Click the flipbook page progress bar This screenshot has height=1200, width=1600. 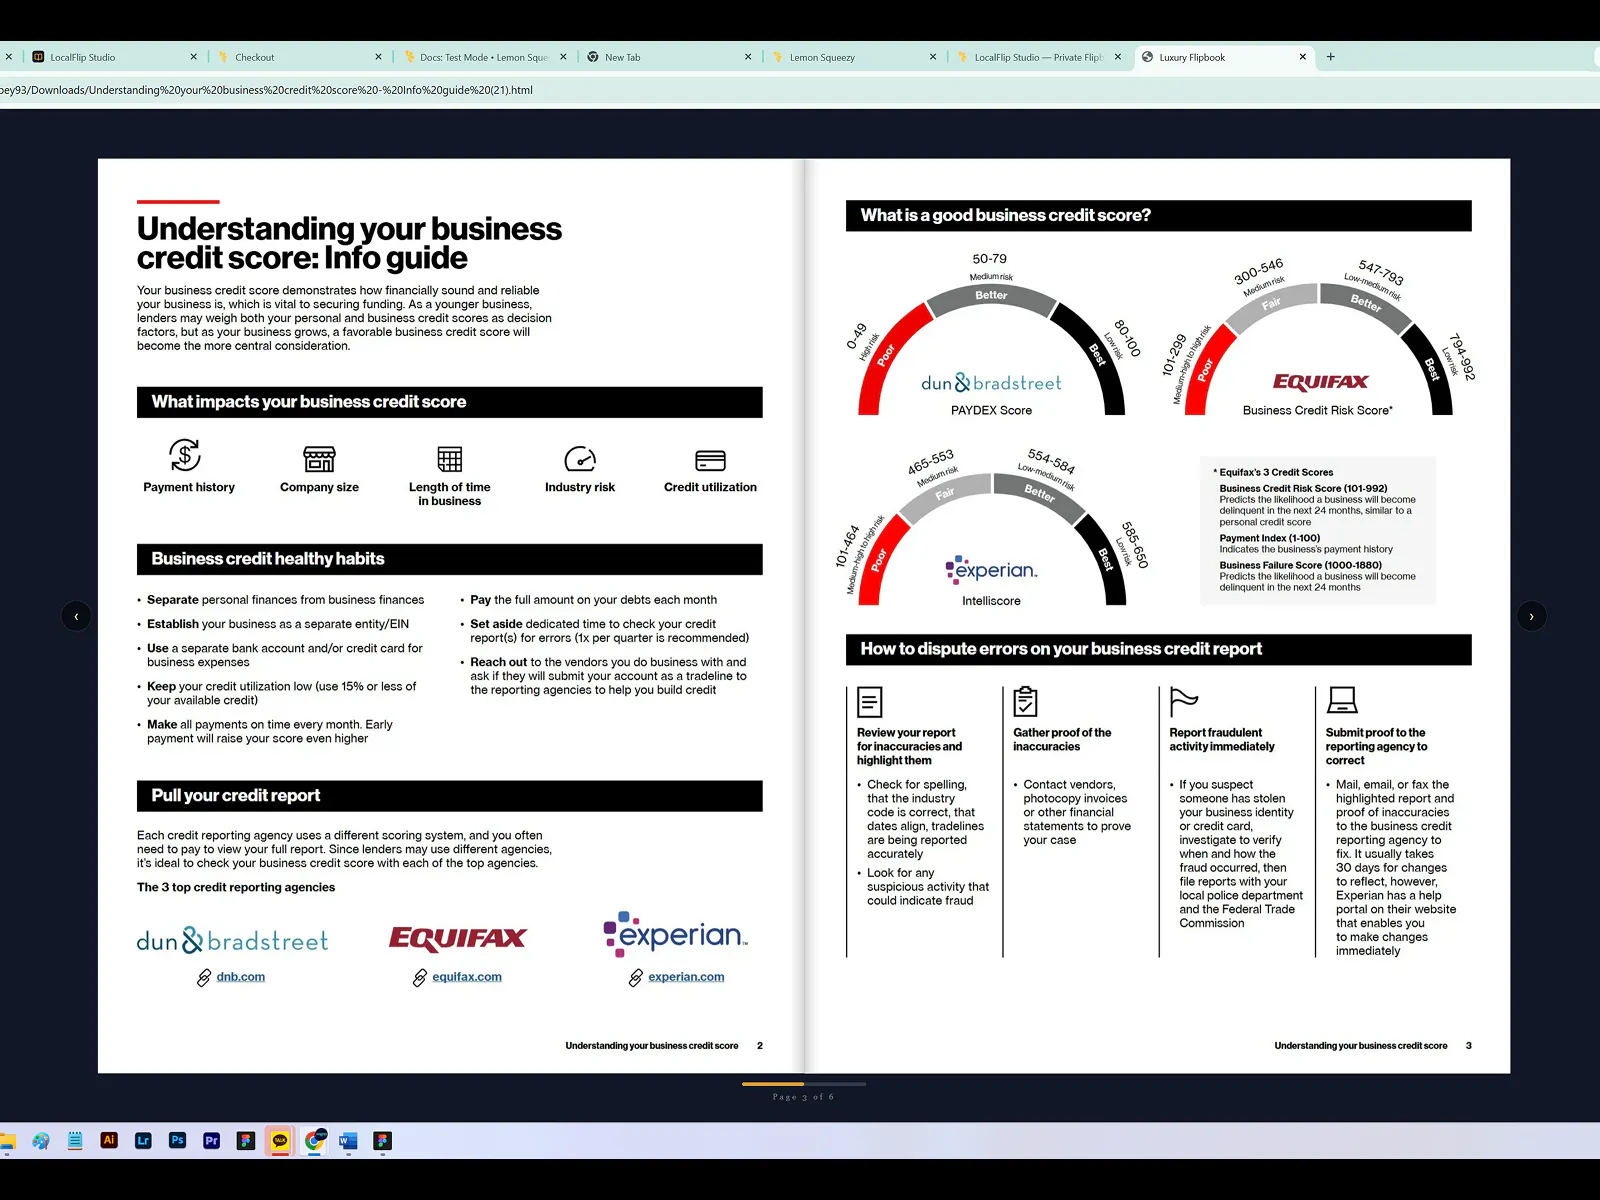pyautogui.click(x=804, y=1084)
